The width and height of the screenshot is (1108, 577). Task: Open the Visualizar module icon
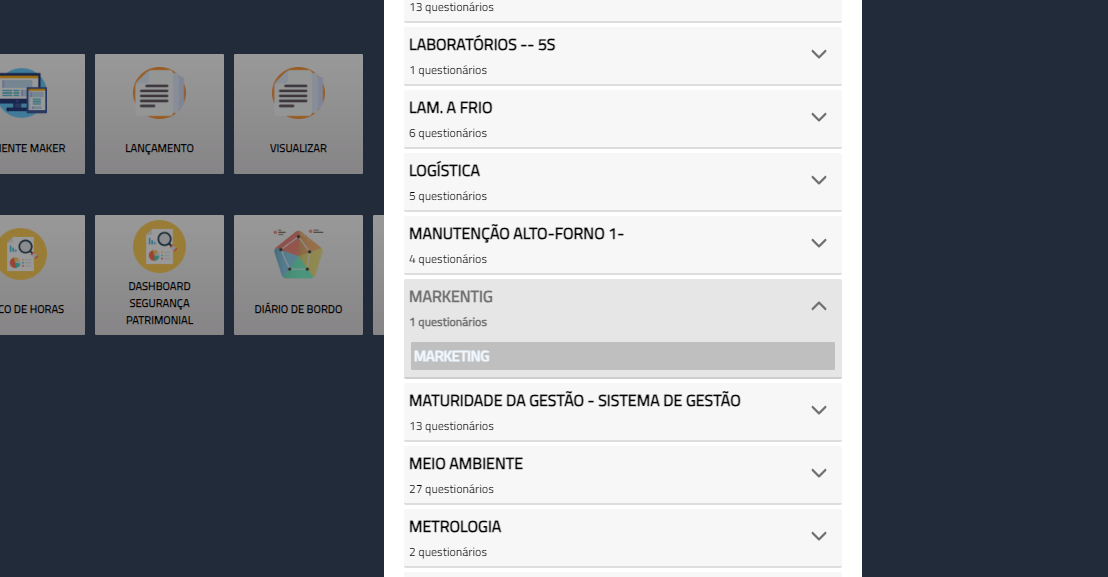298,93
